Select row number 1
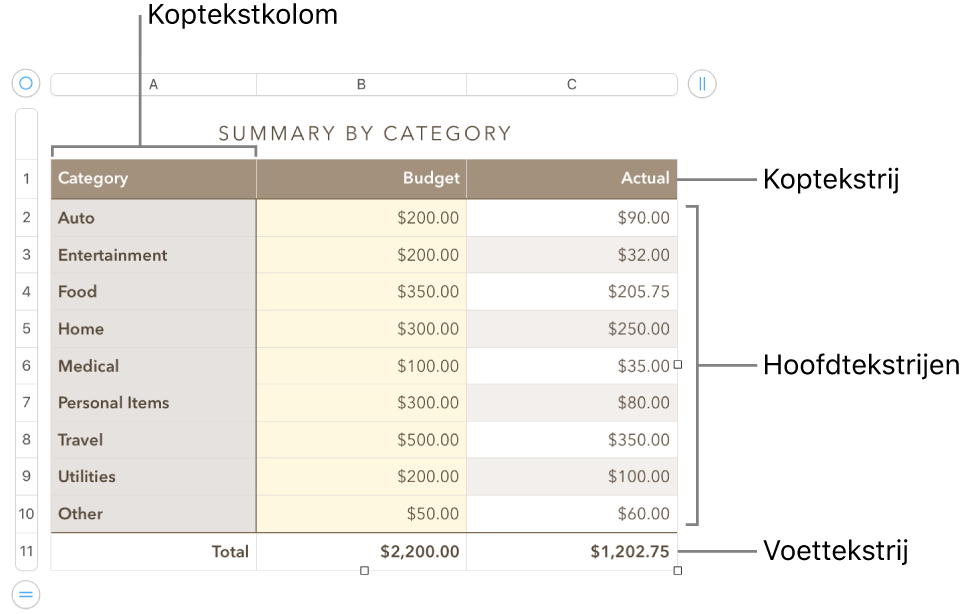The height and width of the screenshot is (614, 971). [x=25, y=177]
